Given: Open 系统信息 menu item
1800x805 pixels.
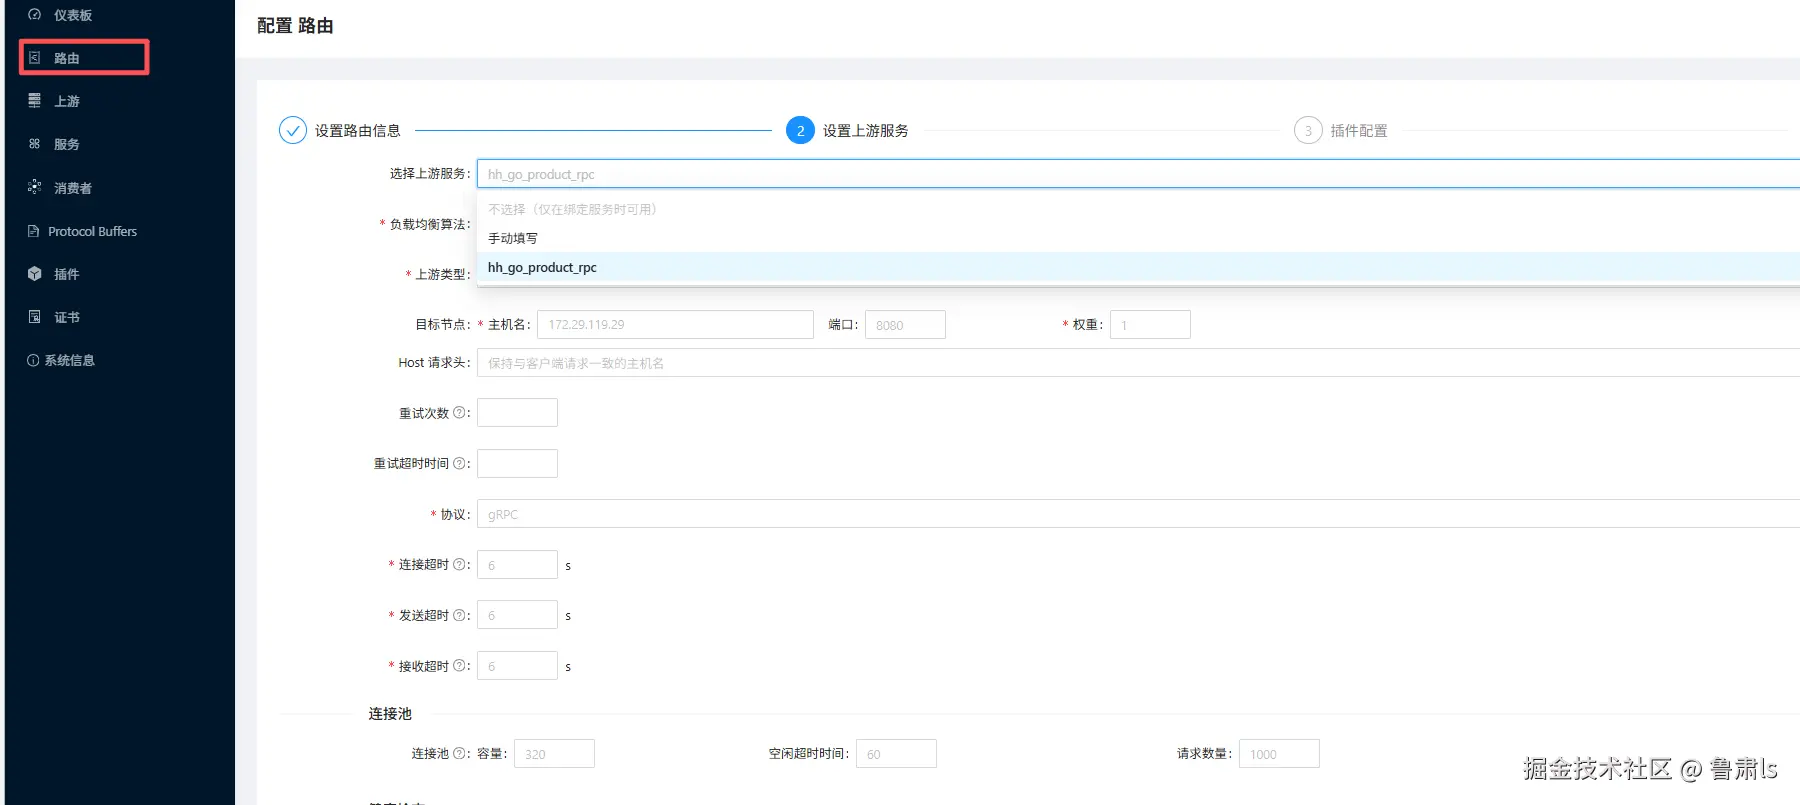Looking at the screenshot, I should pos(120,360).
